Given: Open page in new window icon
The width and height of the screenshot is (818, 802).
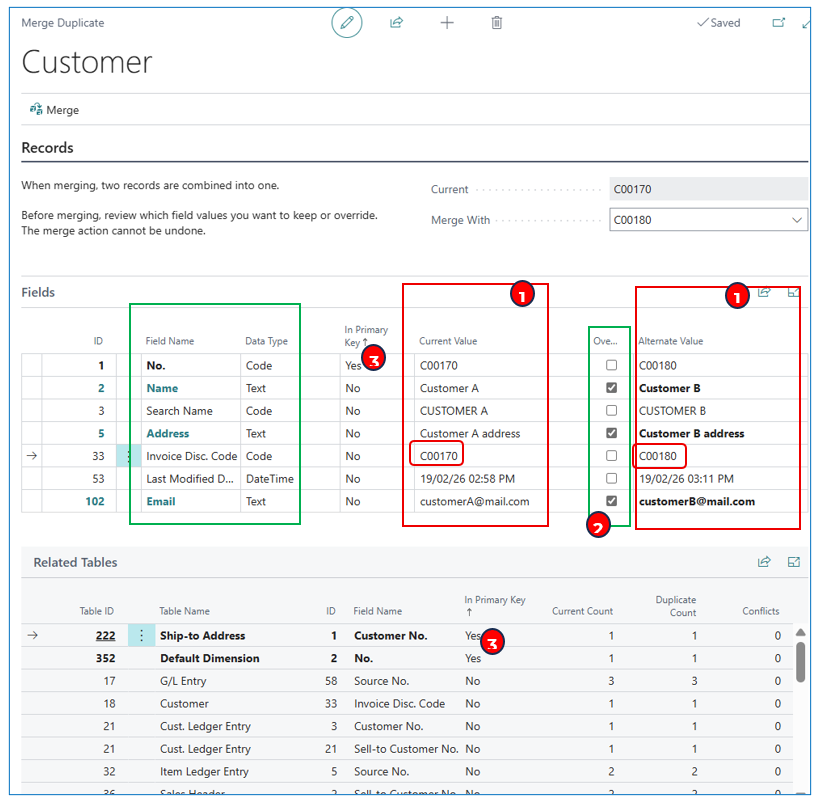Looking at the screenshot, I should coord(779,23).
